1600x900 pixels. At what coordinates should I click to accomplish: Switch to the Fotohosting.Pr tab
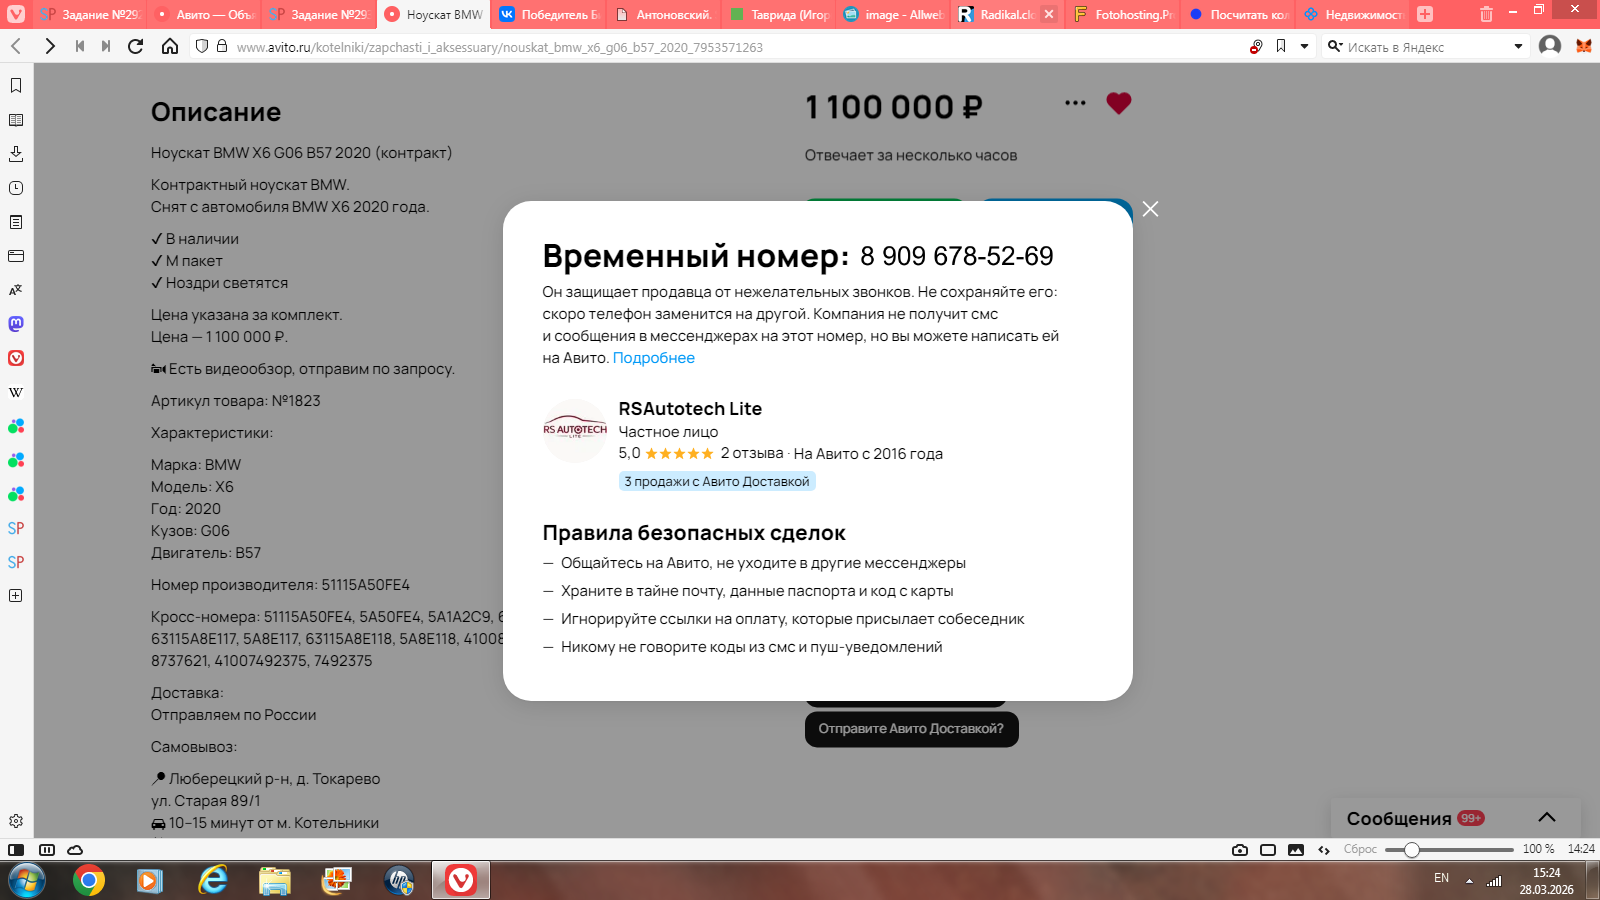tap(1123, 14)
